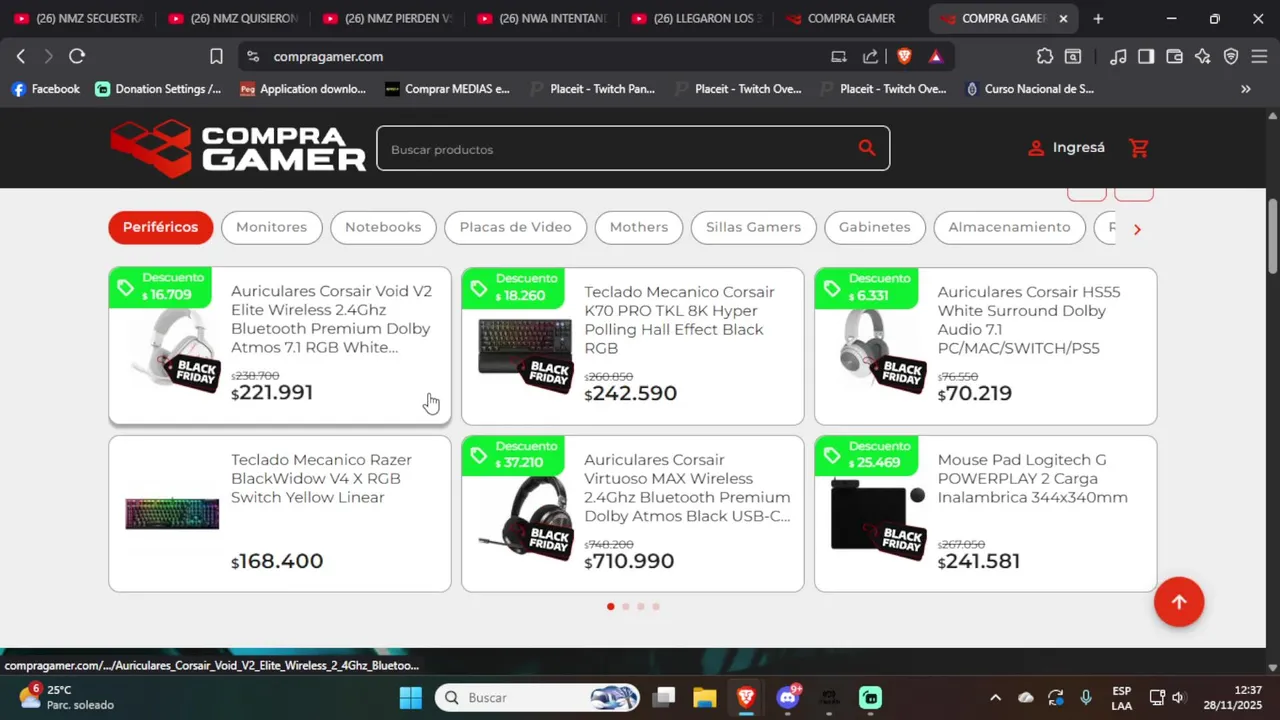The width and height of the screenshot is (1280, 720).
Task: Select the Gabinetes category pill
Action: coord(875,227)
